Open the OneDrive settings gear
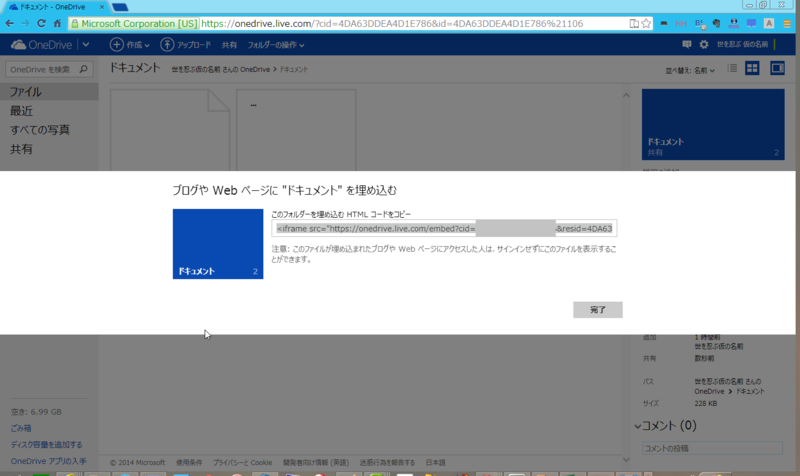Image resolution: width=800 pixels, height=476 pixels. tap(704, 44)
